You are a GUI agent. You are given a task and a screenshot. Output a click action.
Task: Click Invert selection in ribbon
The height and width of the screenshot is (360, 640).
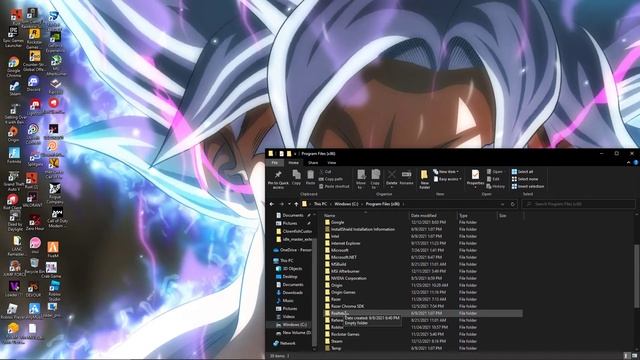(x=528, y=186)
